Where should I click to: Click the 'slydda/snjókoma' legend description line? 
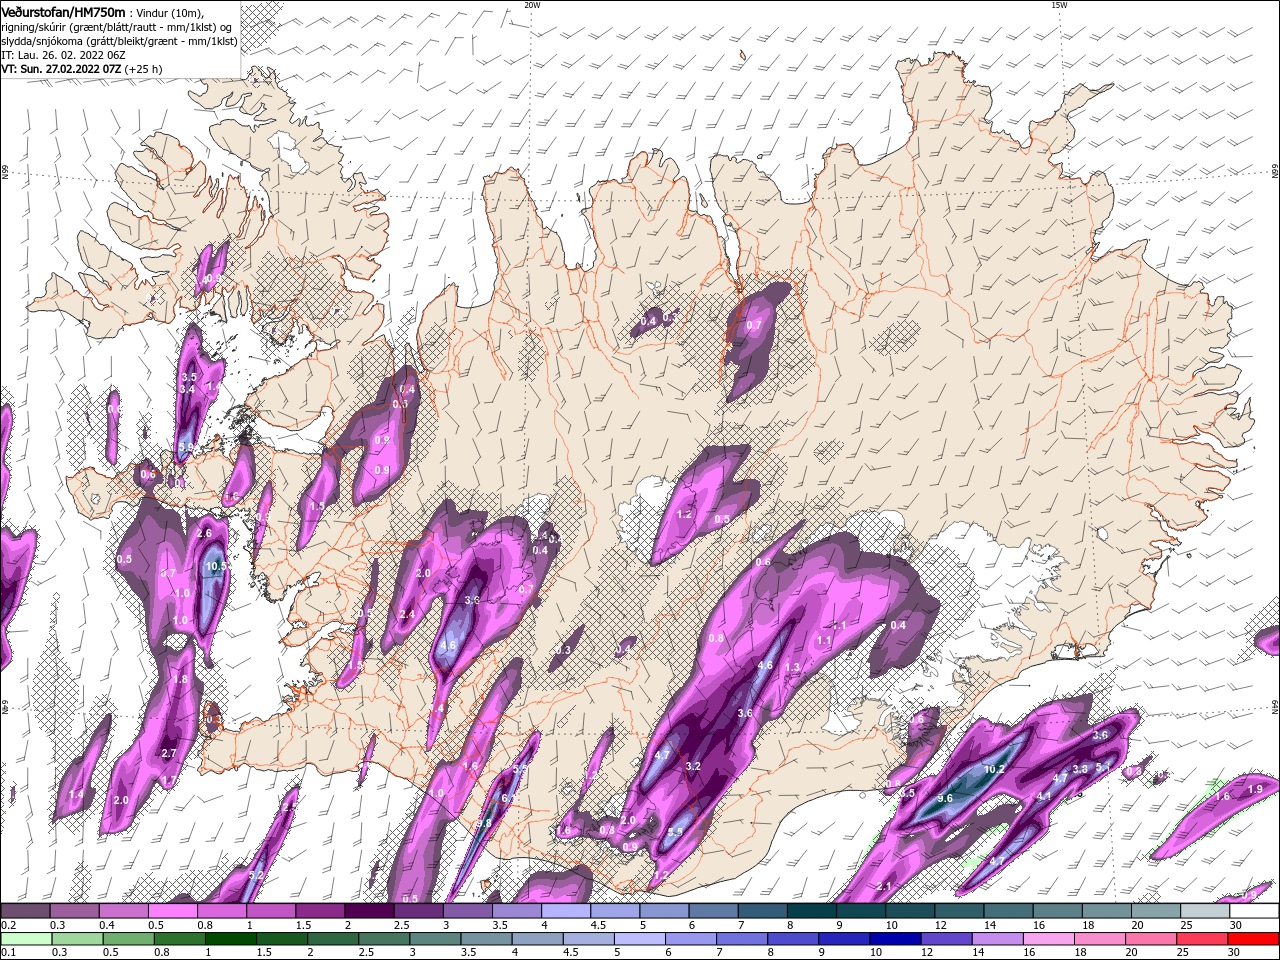pos(119,41)
